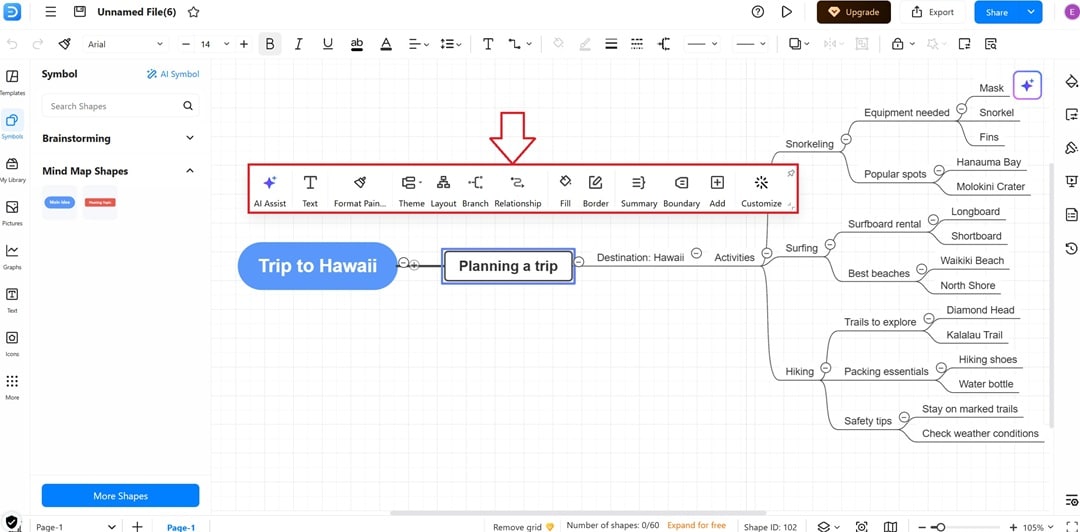Viewport: 1080px width, 532px height.
Task: Insert a Summary on the topic
Action: coord(638,191)
